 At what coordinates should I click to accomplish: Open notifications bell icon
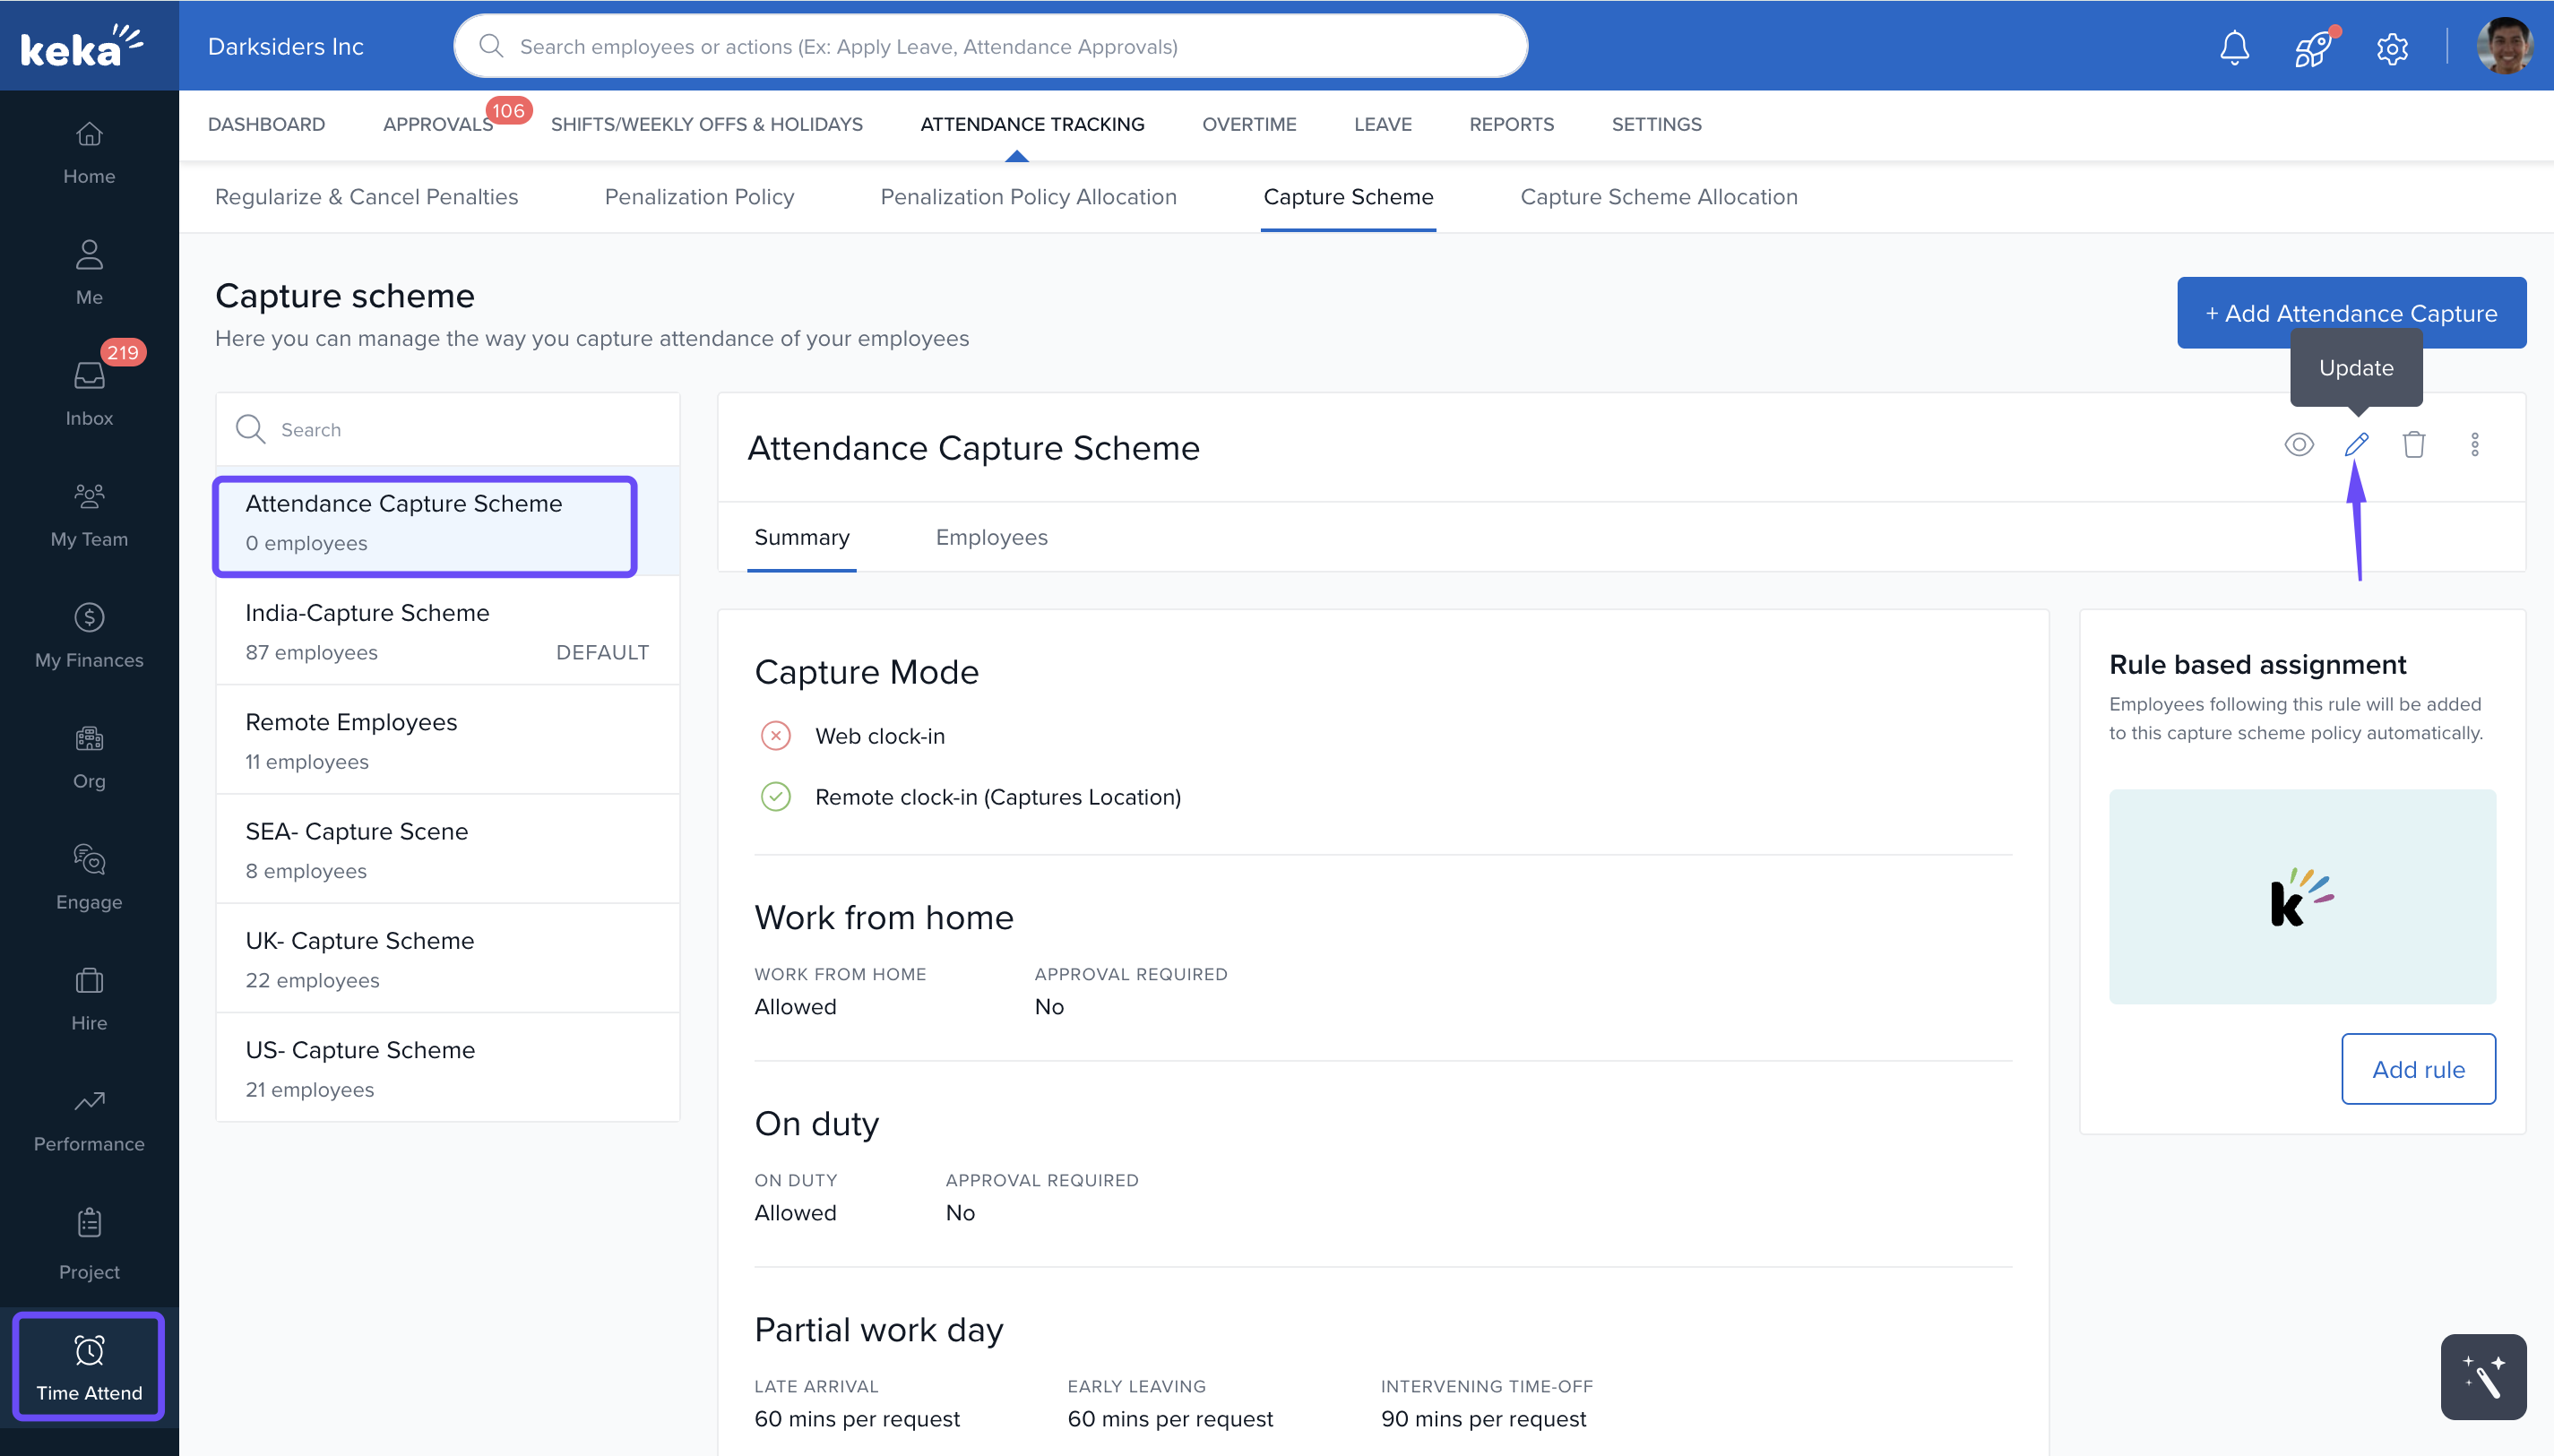pos(2234,47)
